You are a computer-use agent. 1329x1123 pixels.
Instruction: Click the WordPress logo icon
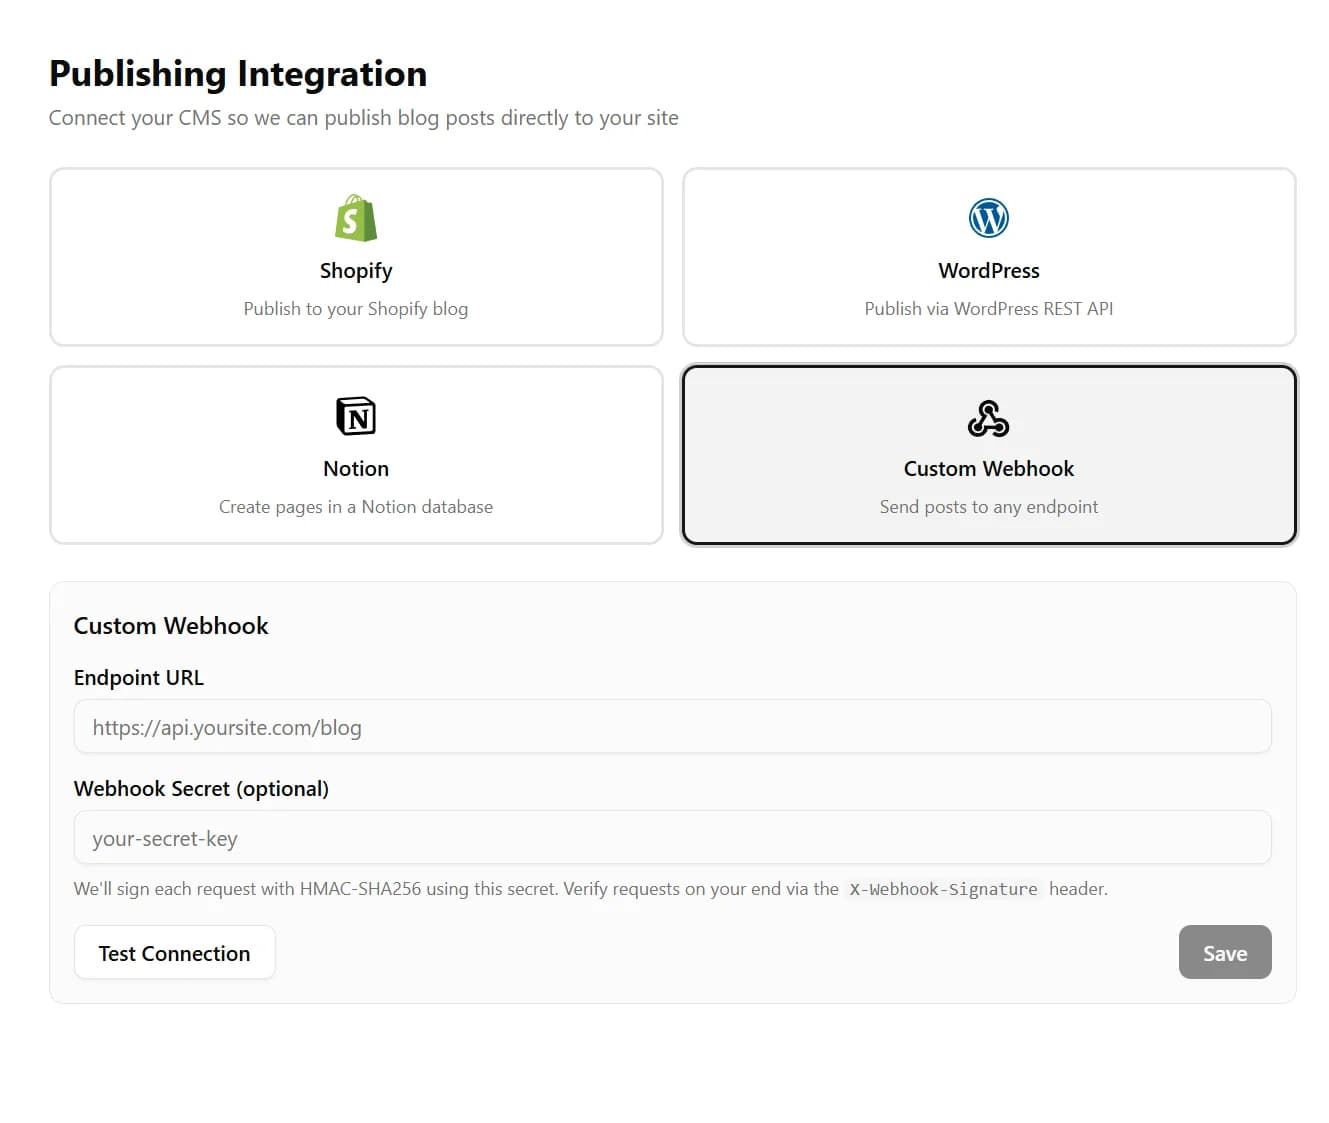click(988, 217)
